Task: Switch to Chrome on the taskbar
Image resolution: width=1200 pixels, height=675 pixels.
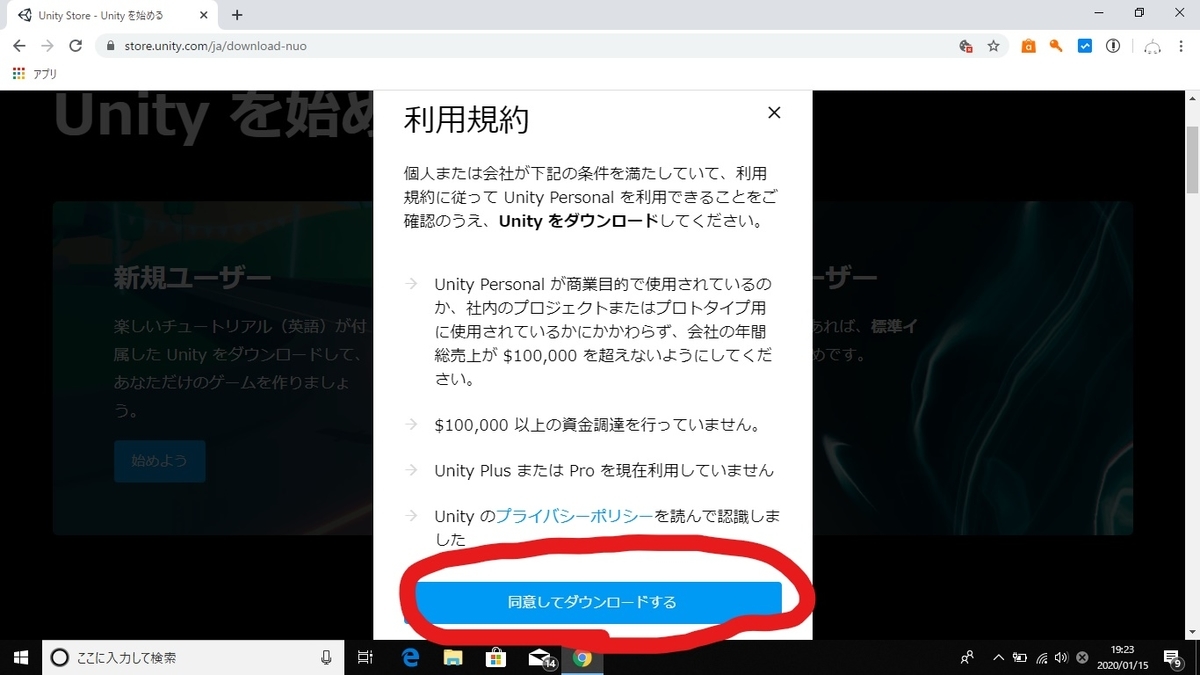Action: pyautogui.click(x=583, y=657)
